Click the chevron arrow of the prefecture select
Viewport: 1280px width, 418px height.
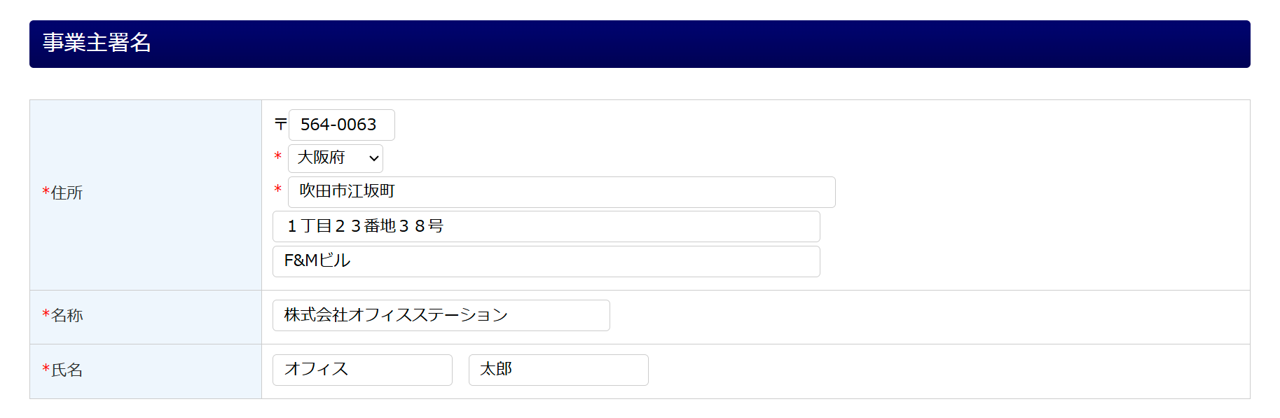(374, 158)
